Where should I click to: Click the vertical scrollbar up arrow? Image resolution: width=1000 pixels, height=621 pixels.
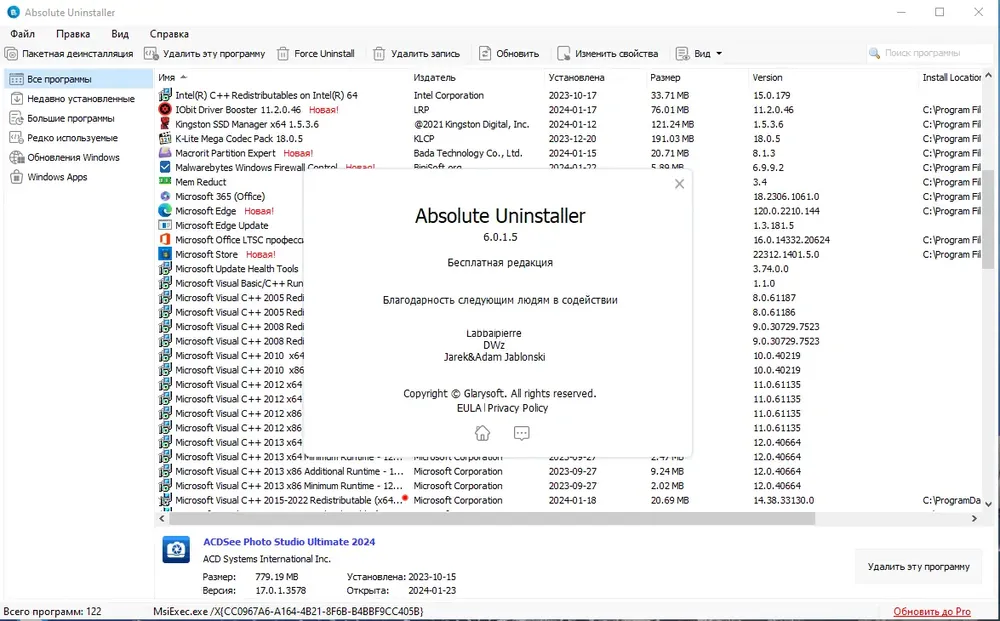coord(989,75)
